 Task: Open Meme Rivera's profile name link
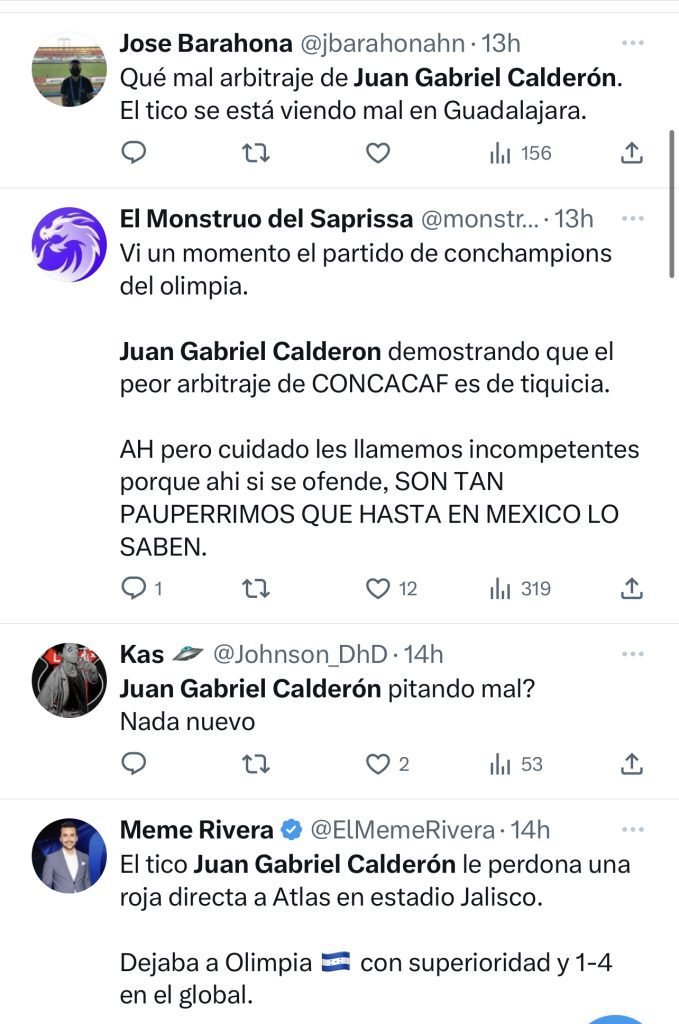[196, 829]
